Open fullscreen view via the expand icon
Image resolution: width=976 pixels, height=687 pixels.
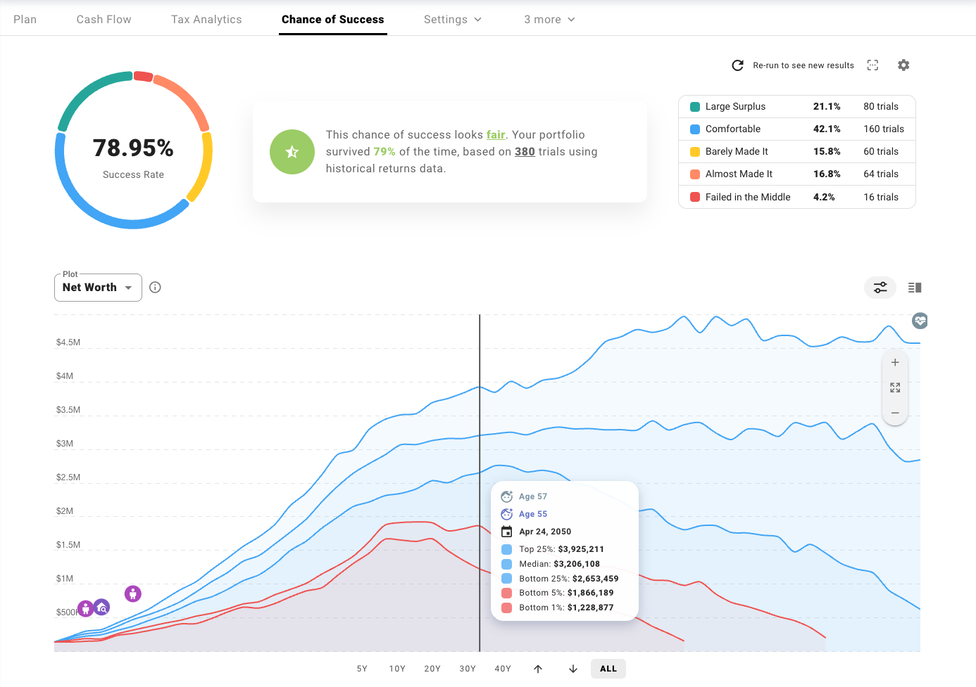click(872, 64)
